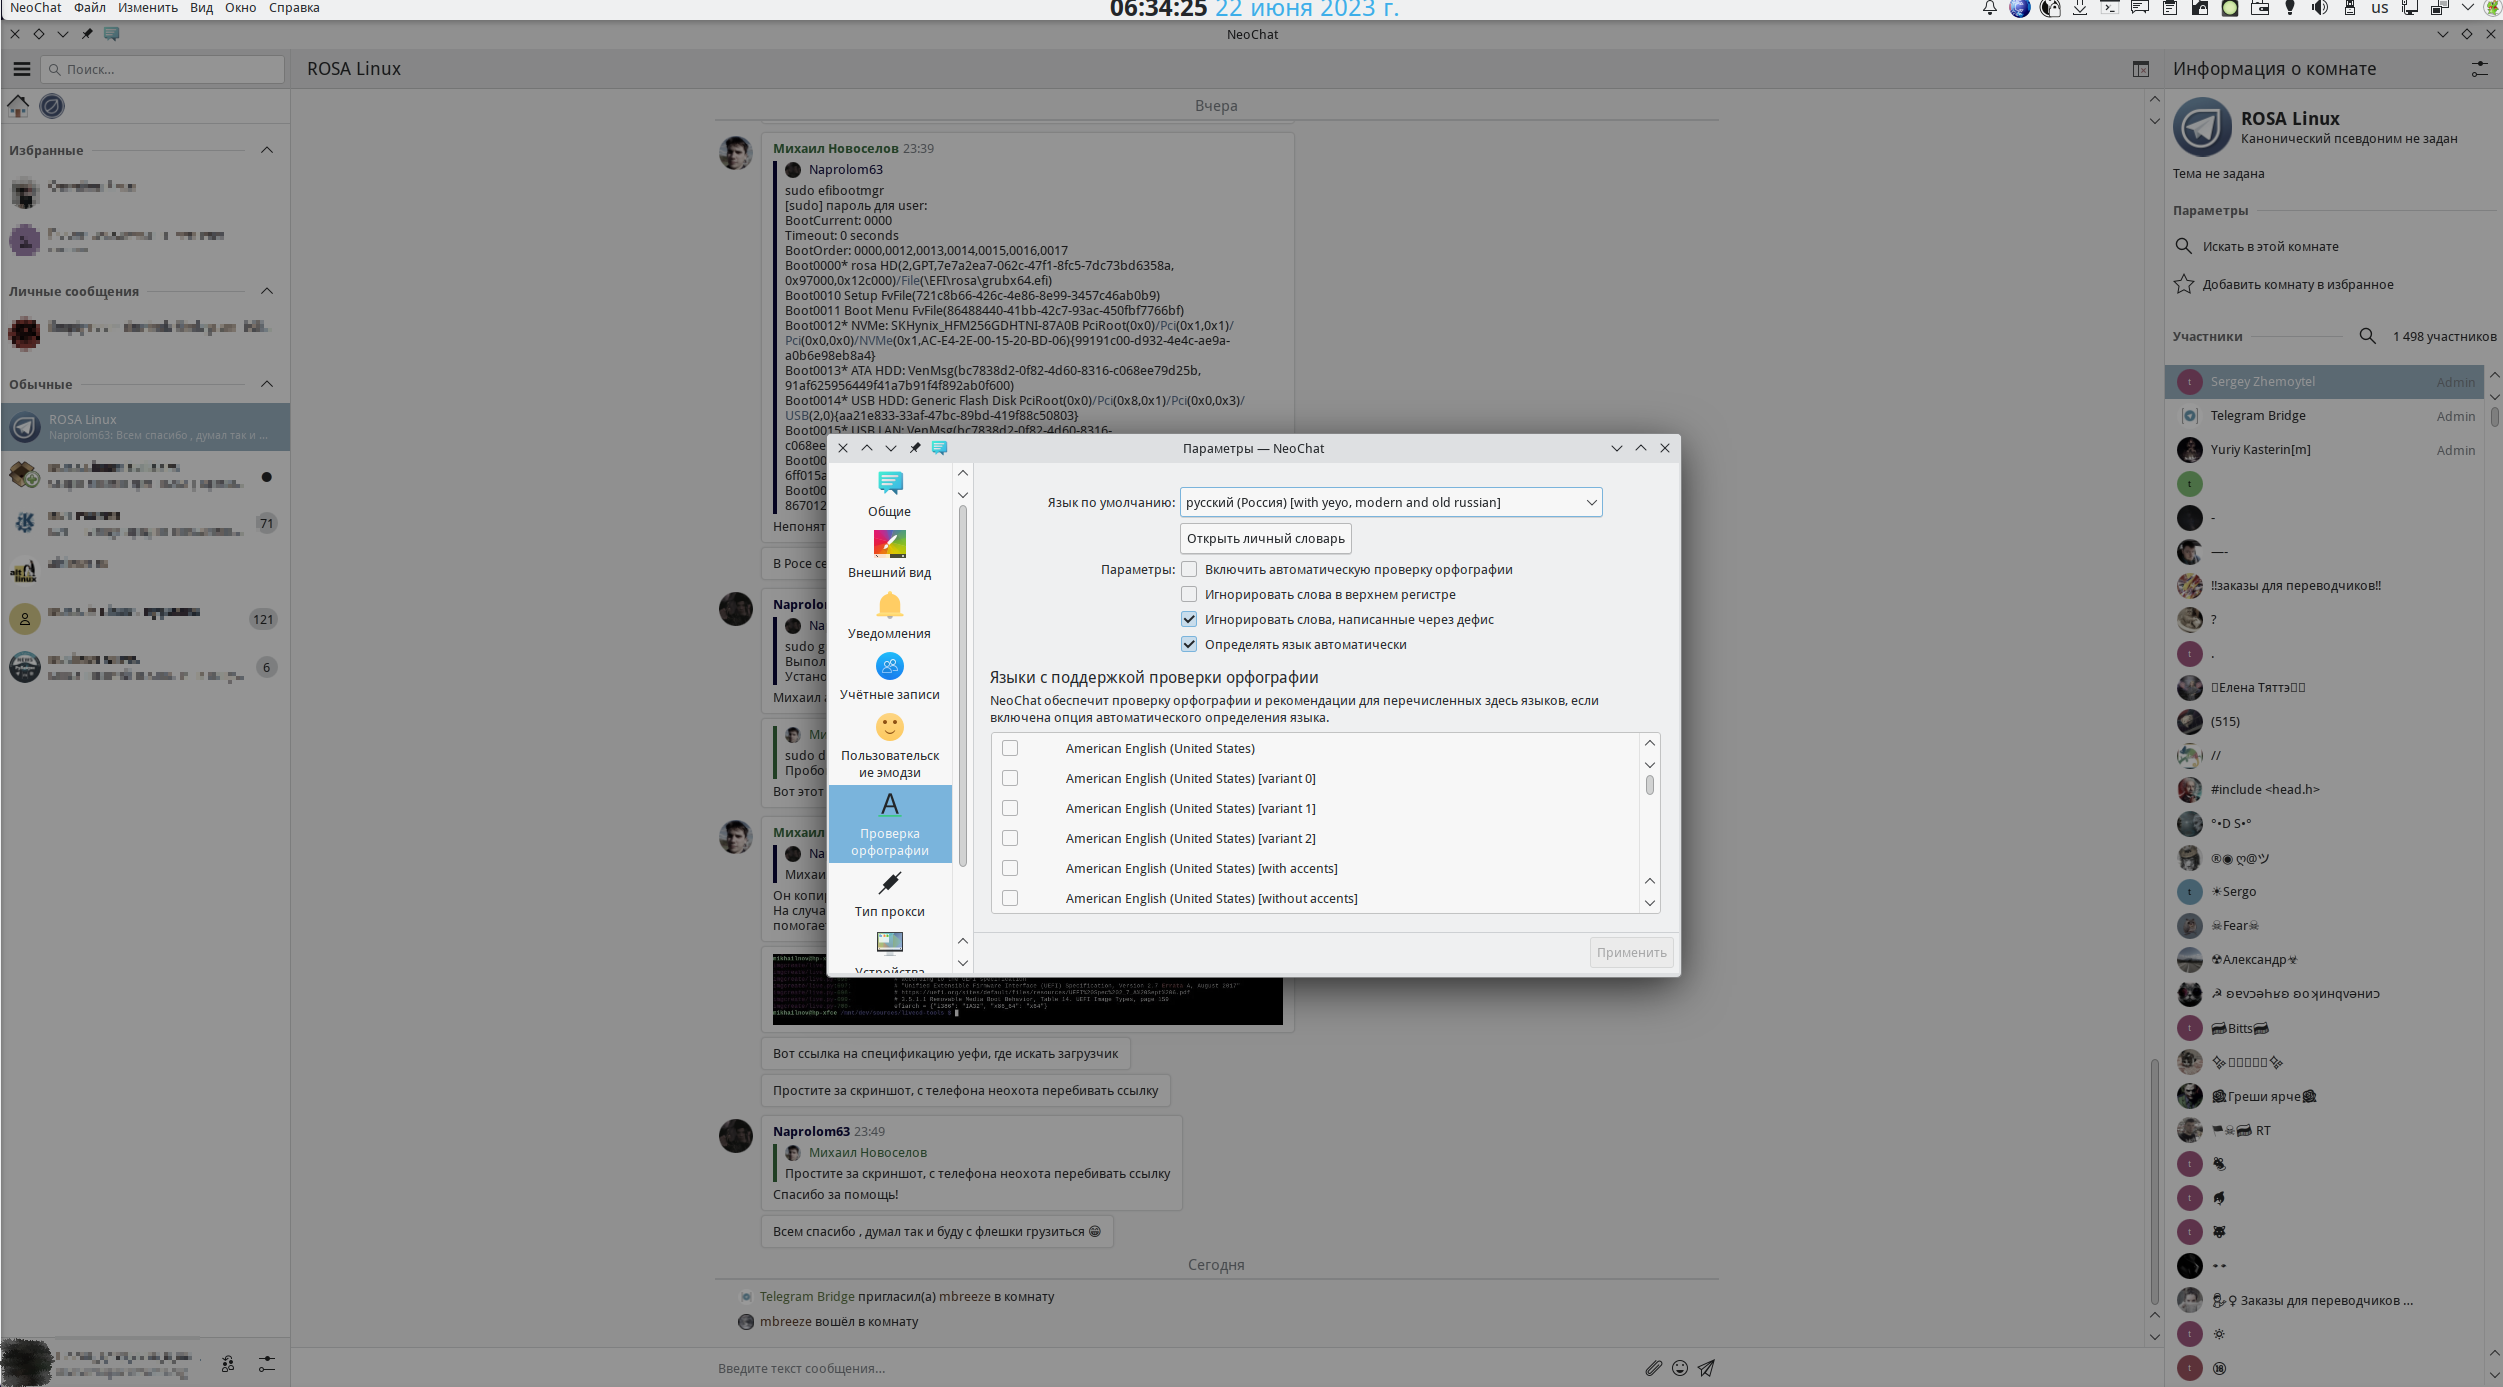
Task: Click the Открыть личный словарь button
Action: tap(1265, 538)
